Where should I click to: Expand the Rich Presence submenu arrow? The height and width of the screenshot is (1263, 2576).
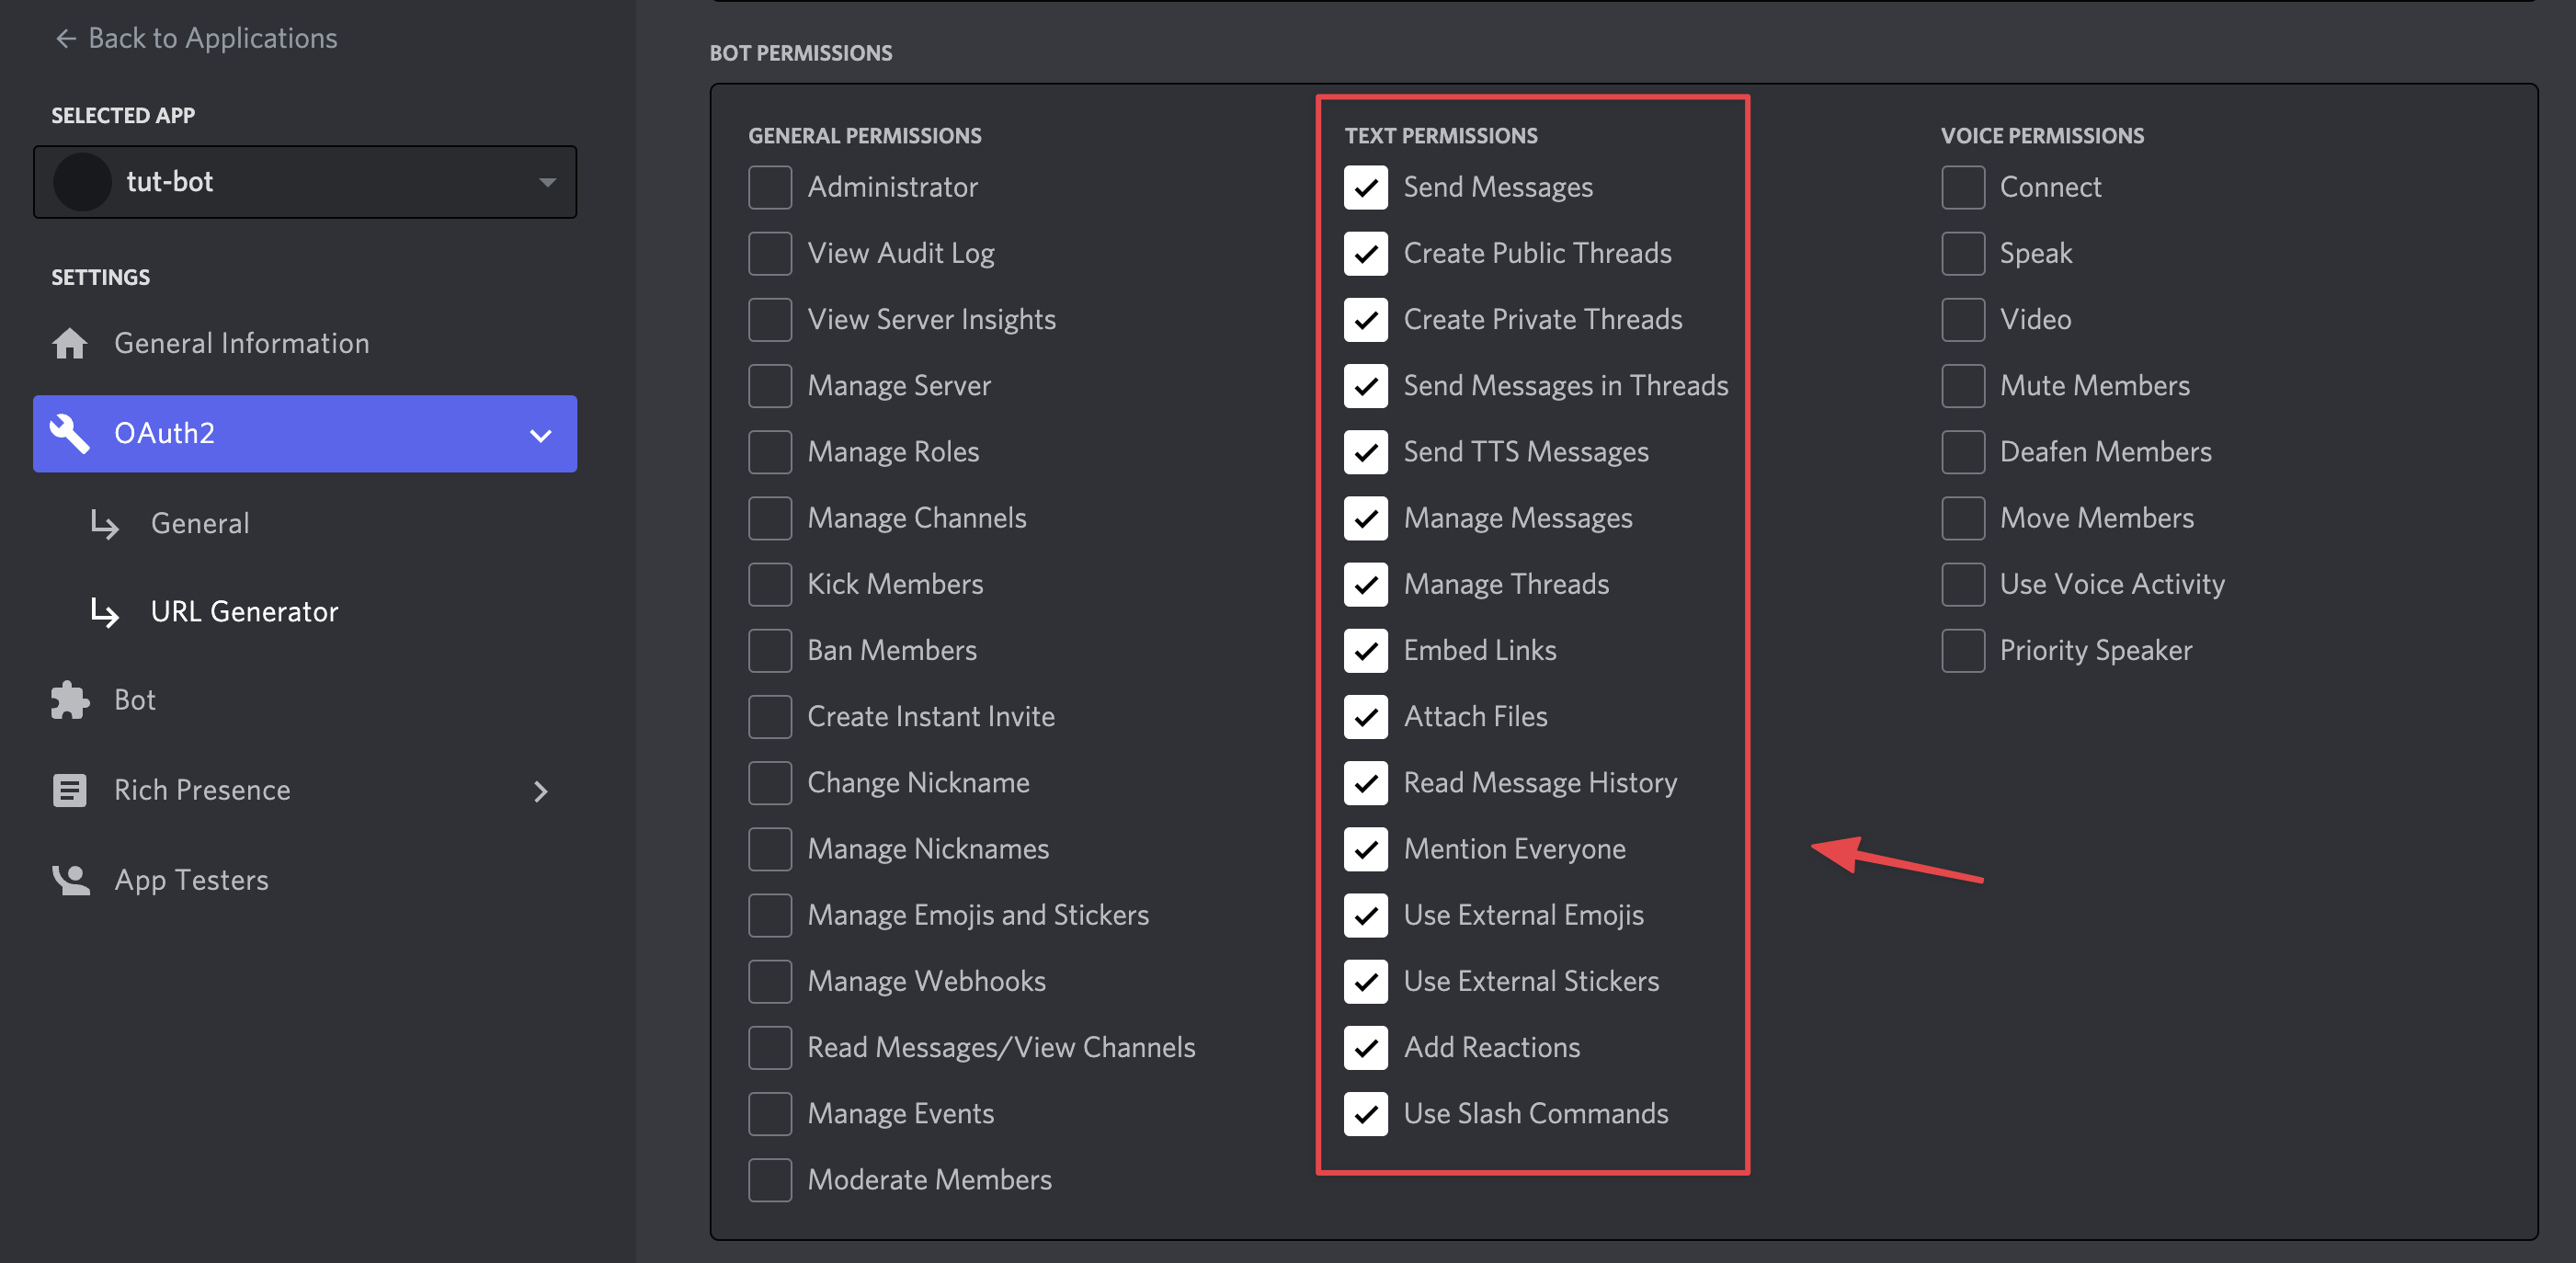[540, 791]
